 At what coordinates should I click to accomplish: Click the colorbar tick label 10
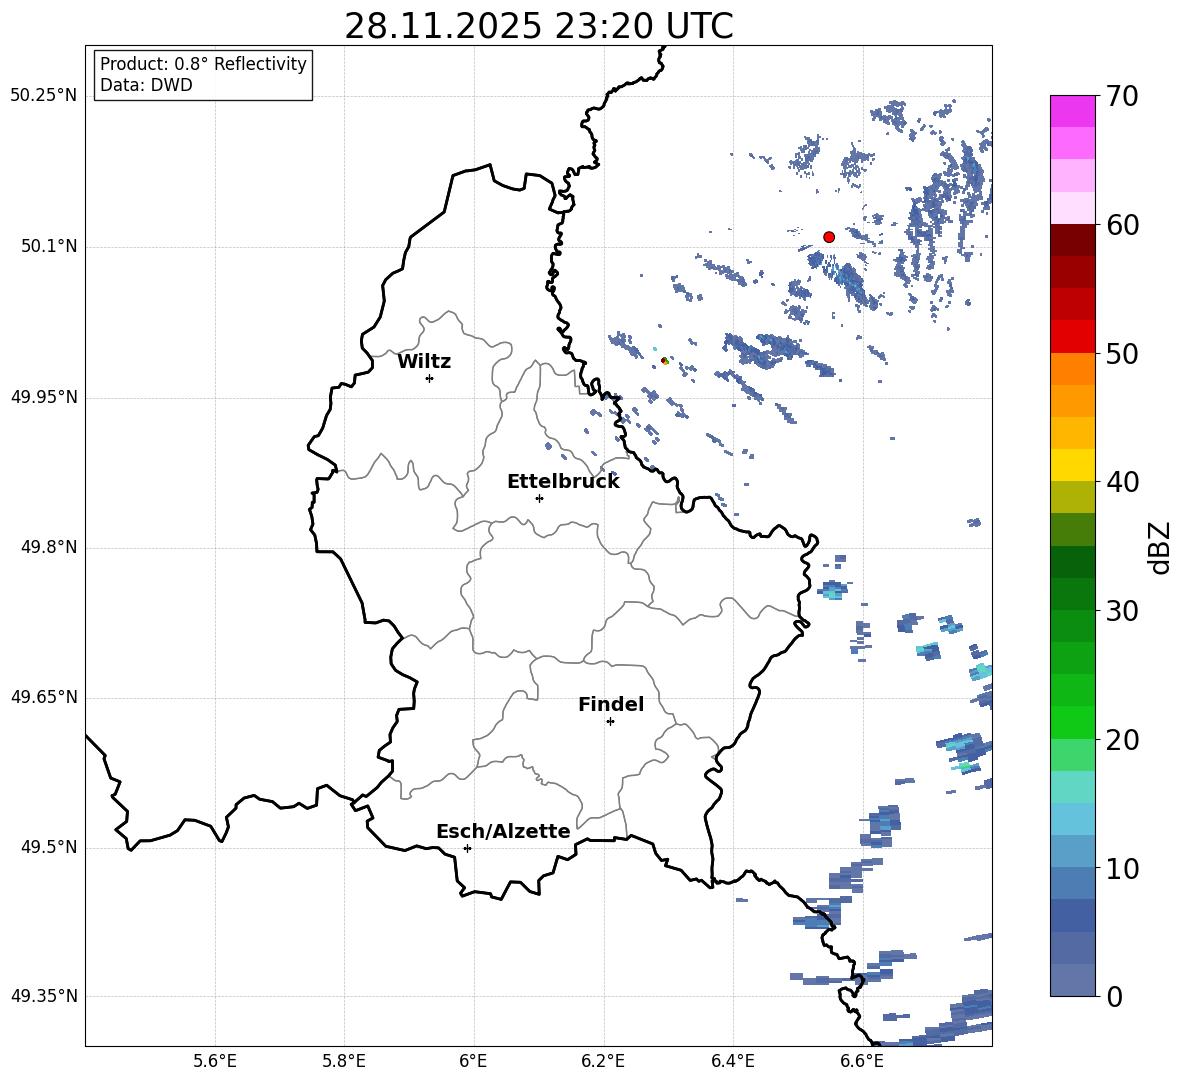[1122, 868]
